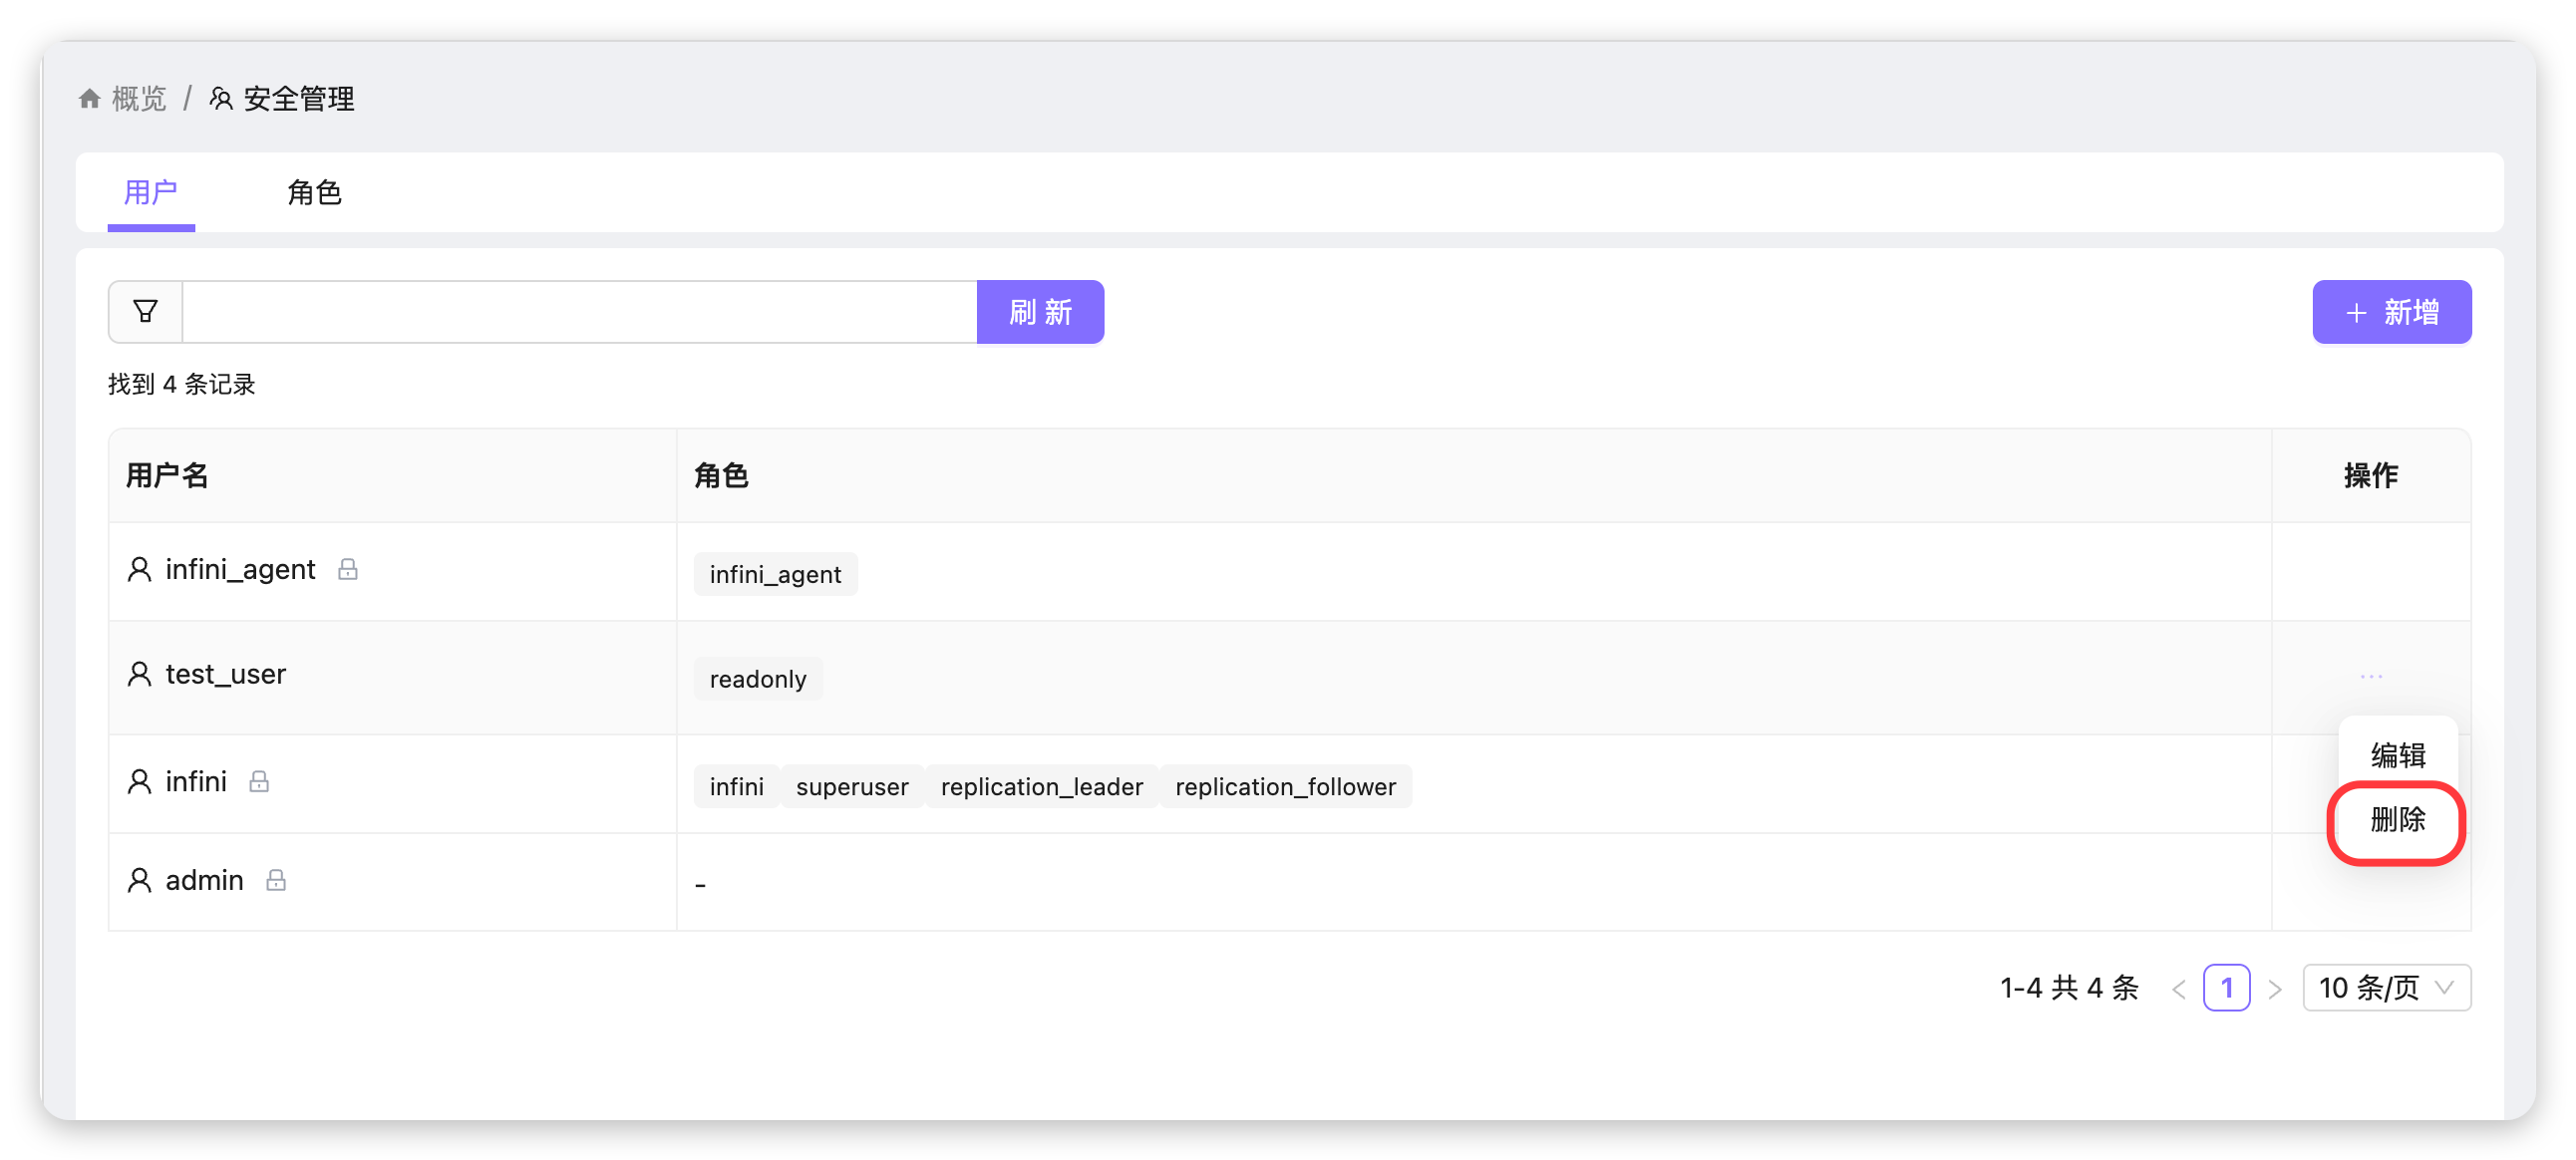2576x1160 pixels.
Task: Click the security management user icon
Action: [x=221, y=98]
